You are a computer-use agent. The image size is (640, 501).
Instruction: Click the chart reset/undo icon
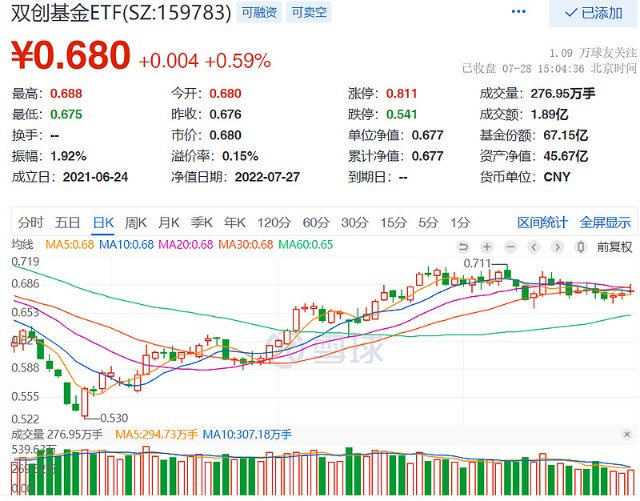coord(463,247)
